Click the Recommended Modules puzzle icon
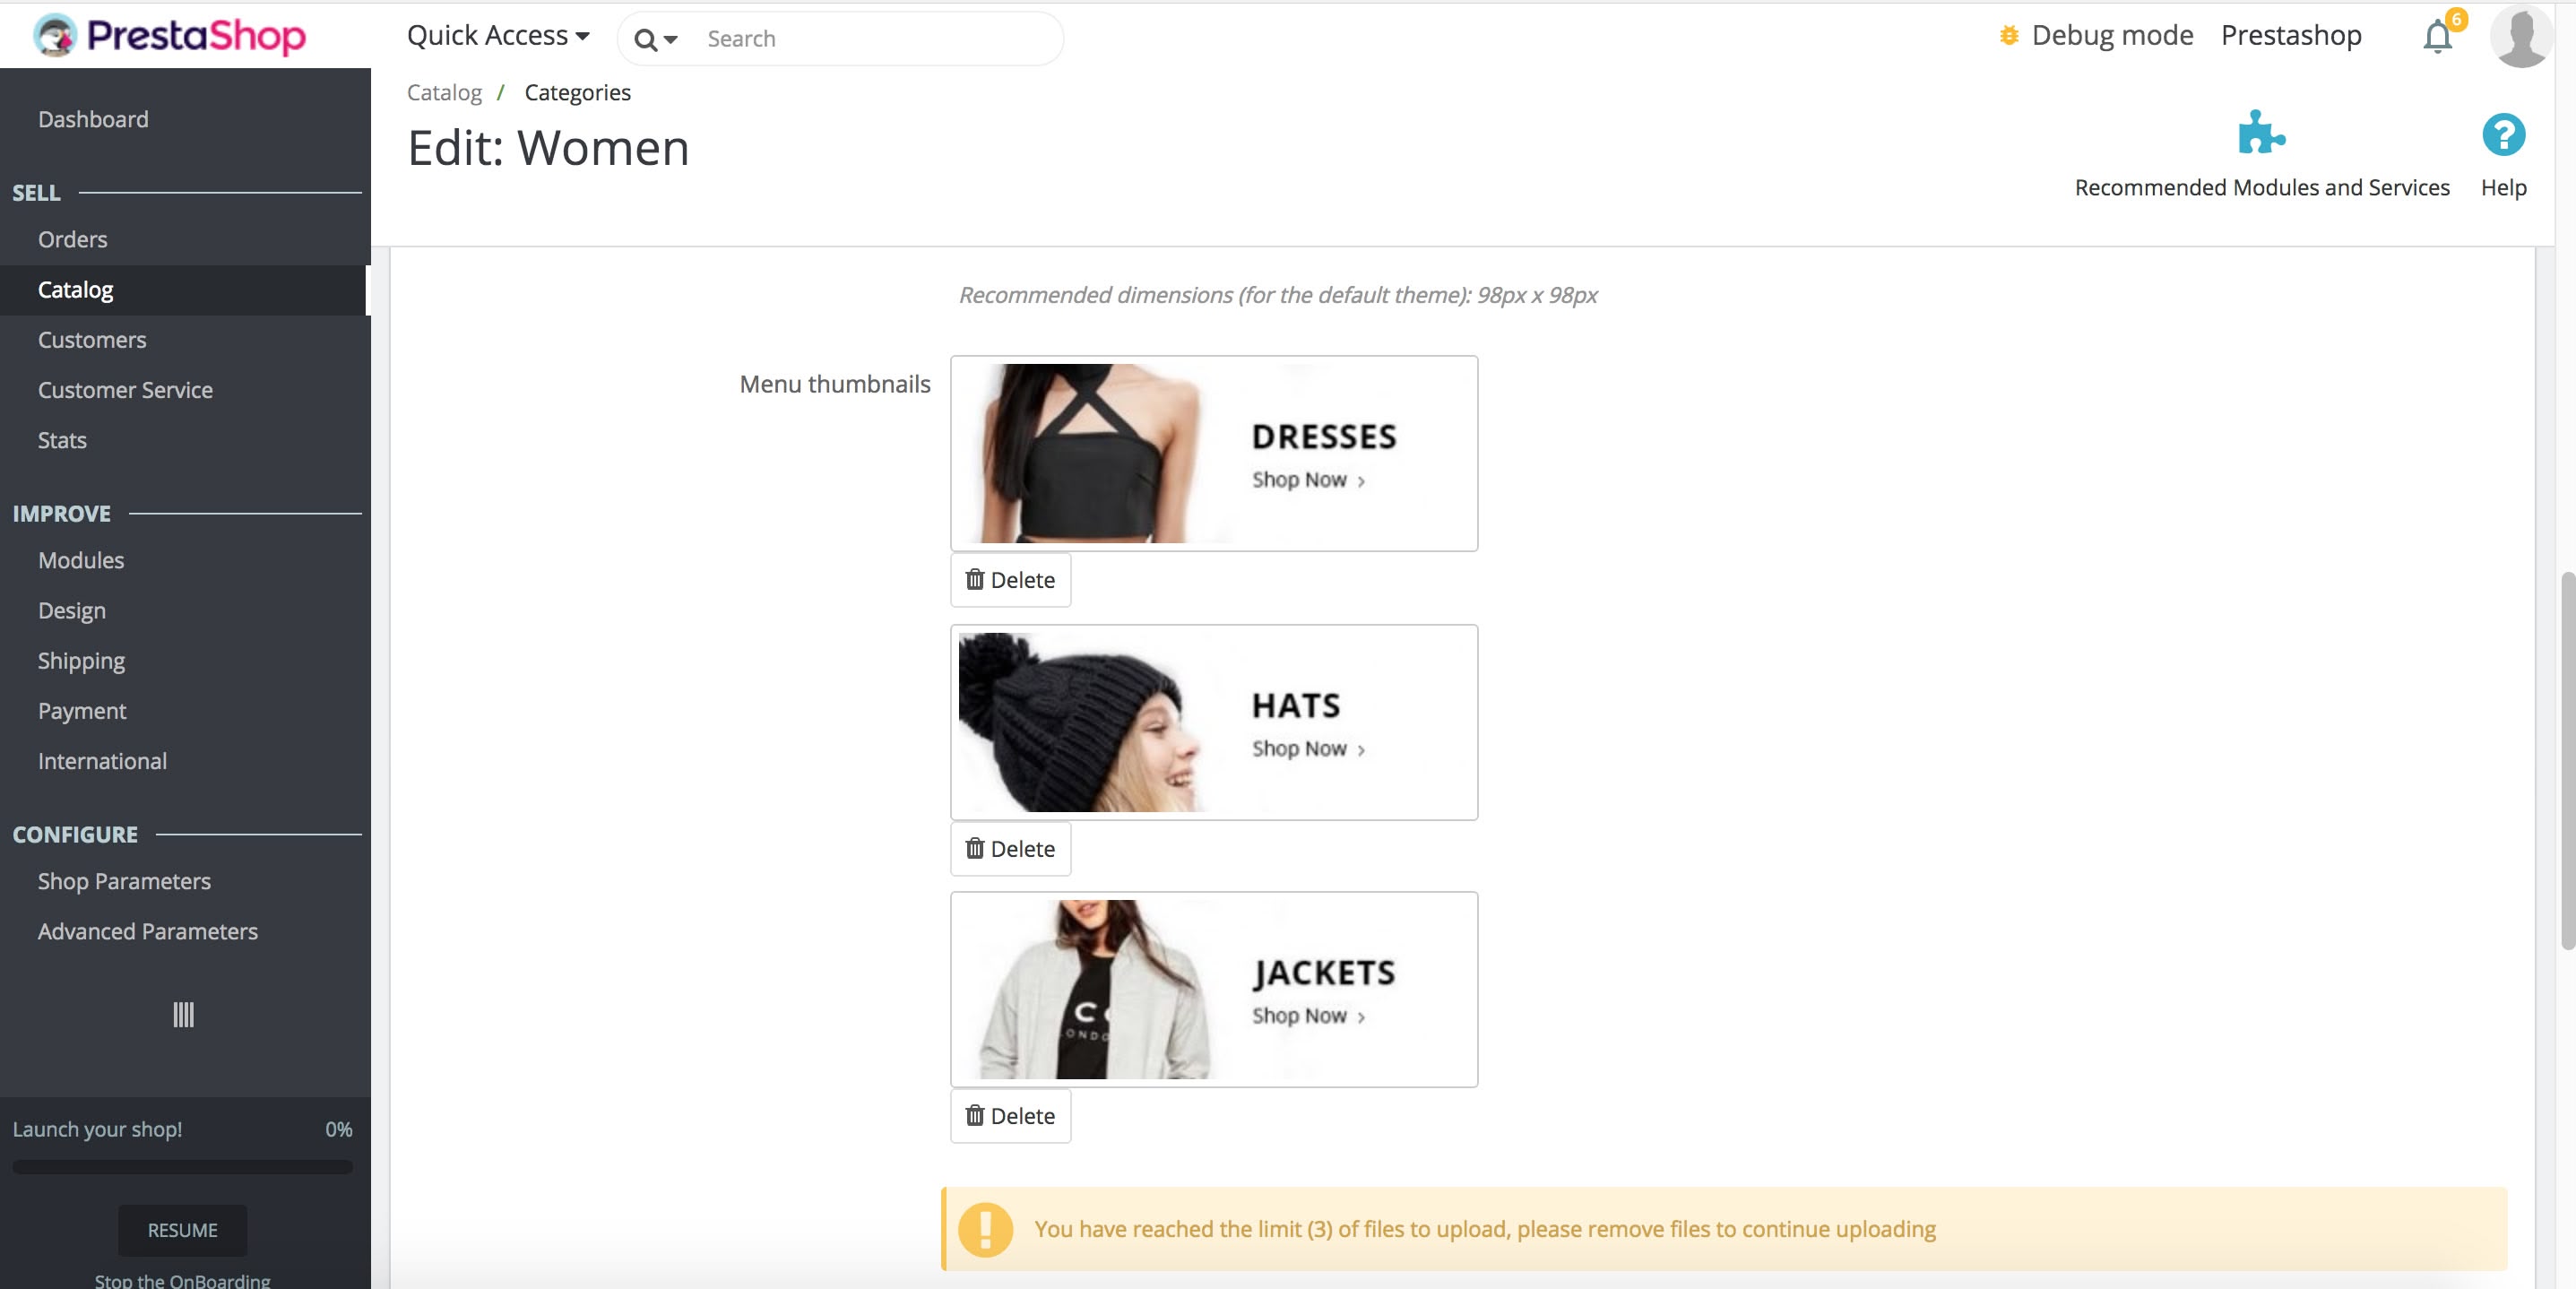The height and width of the screenshot is (1289, 2576). (x=2261, y=133)
